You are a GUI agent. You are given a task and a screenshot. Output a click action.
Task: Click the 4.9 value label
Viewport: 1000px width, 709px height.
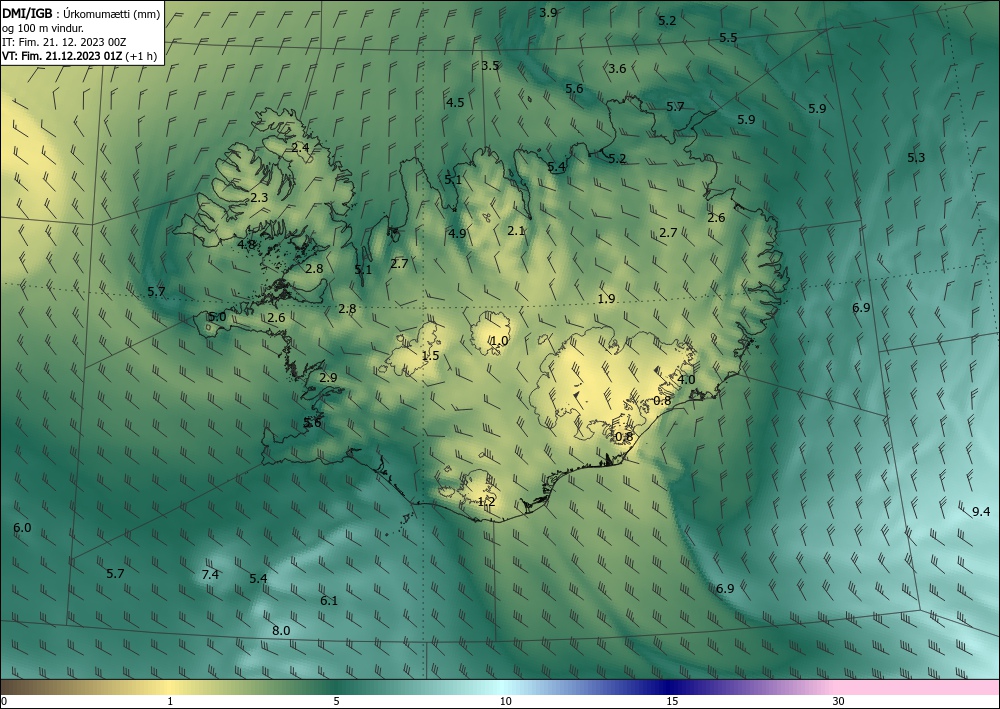click(x=457, y=233)
